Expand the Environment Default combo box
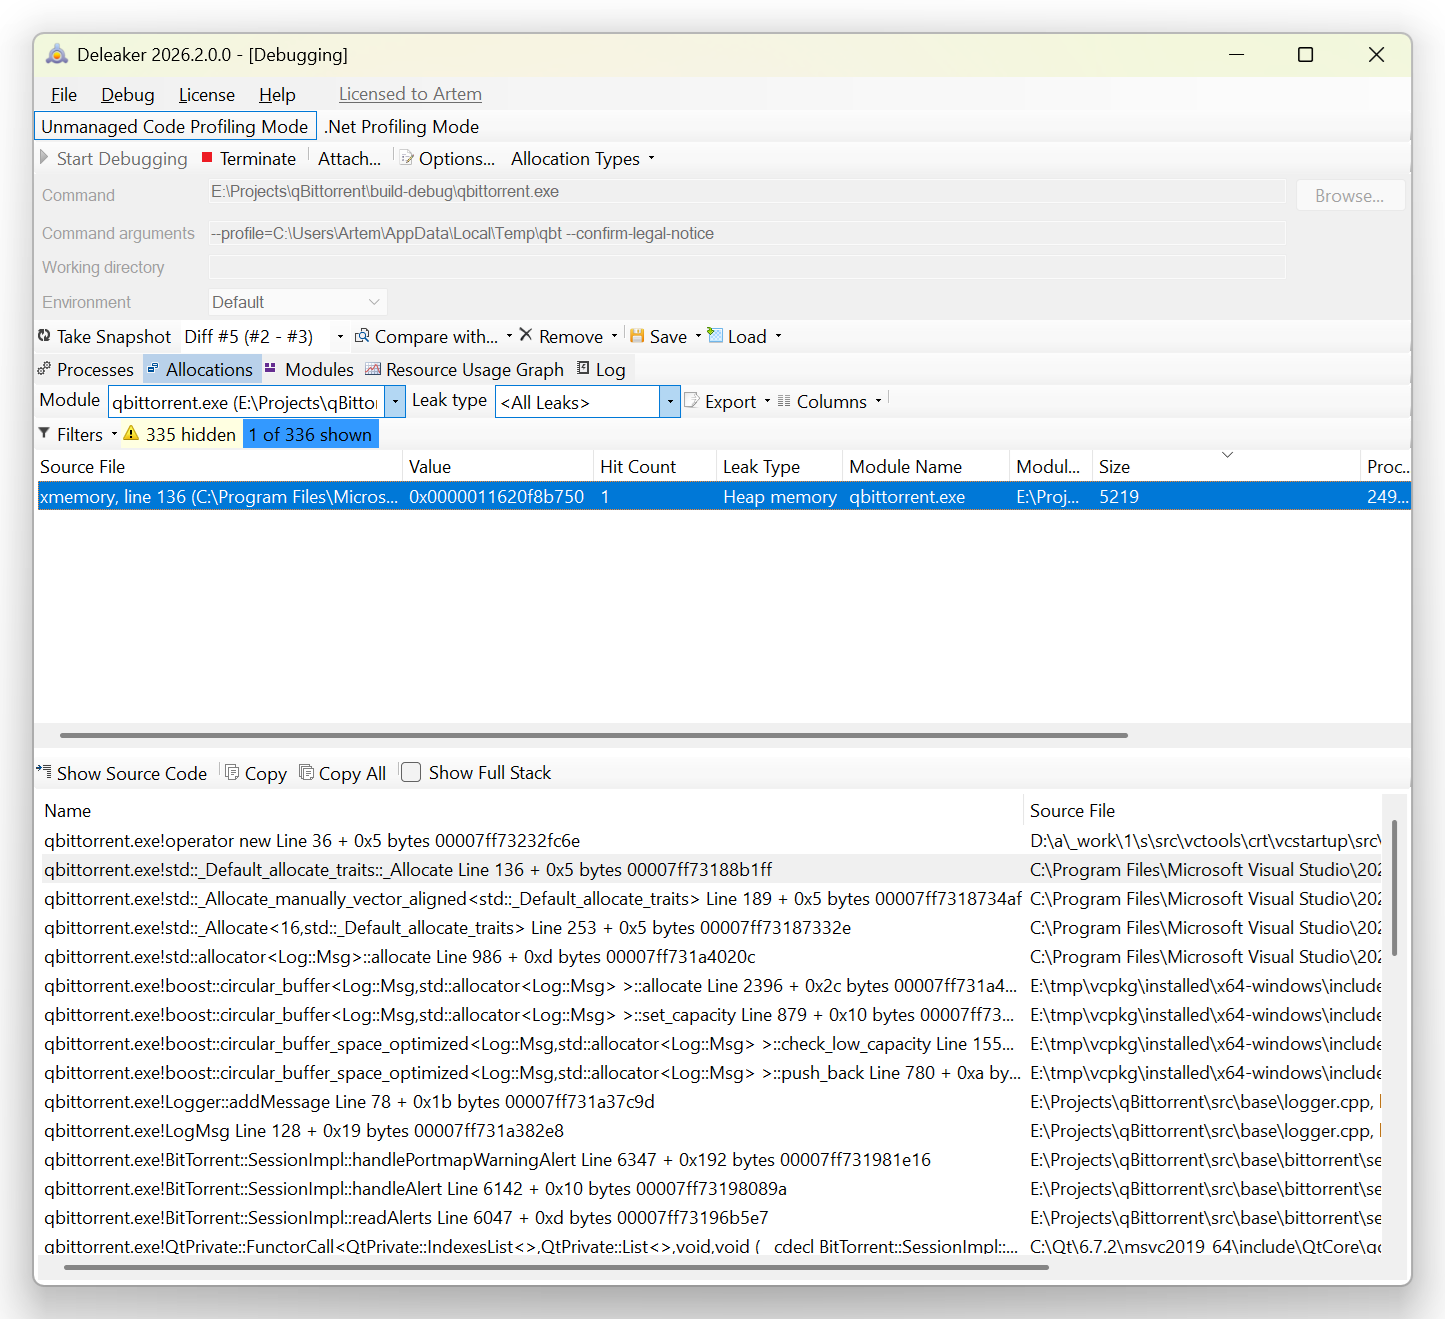This screenshot has width=1445, height=1319. (x=298, y=302)
